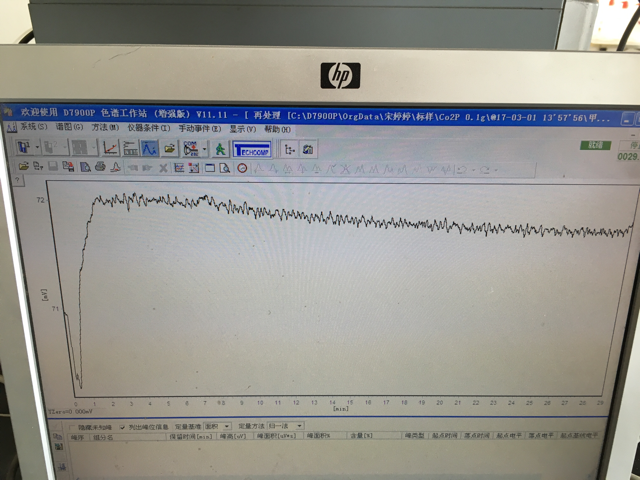Click the redo arrow icon

click(x=485, y=170)
